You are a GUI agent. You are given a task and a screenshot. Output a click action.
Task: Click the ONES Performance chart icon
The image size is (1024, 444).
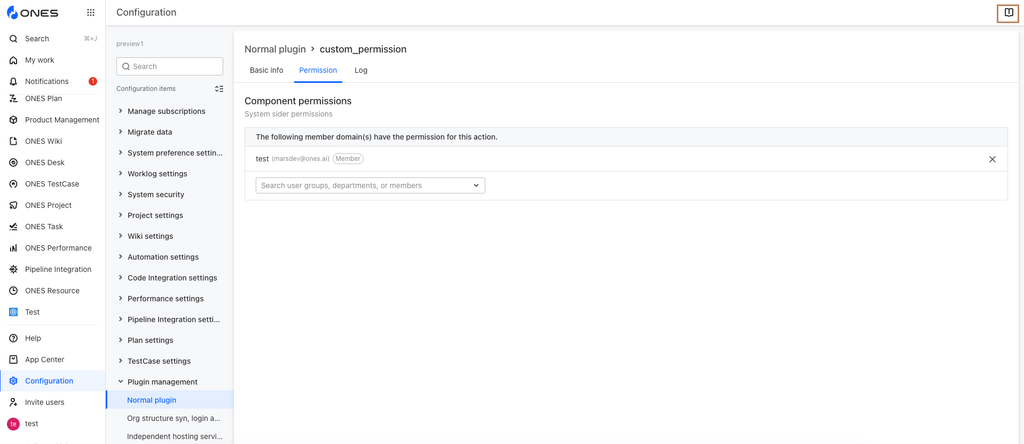tap(13, 248)
